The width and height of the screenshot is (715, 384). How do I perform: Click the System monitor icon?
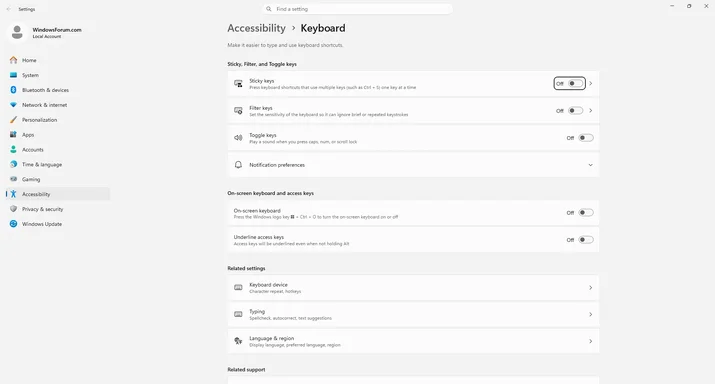(13, 75)
